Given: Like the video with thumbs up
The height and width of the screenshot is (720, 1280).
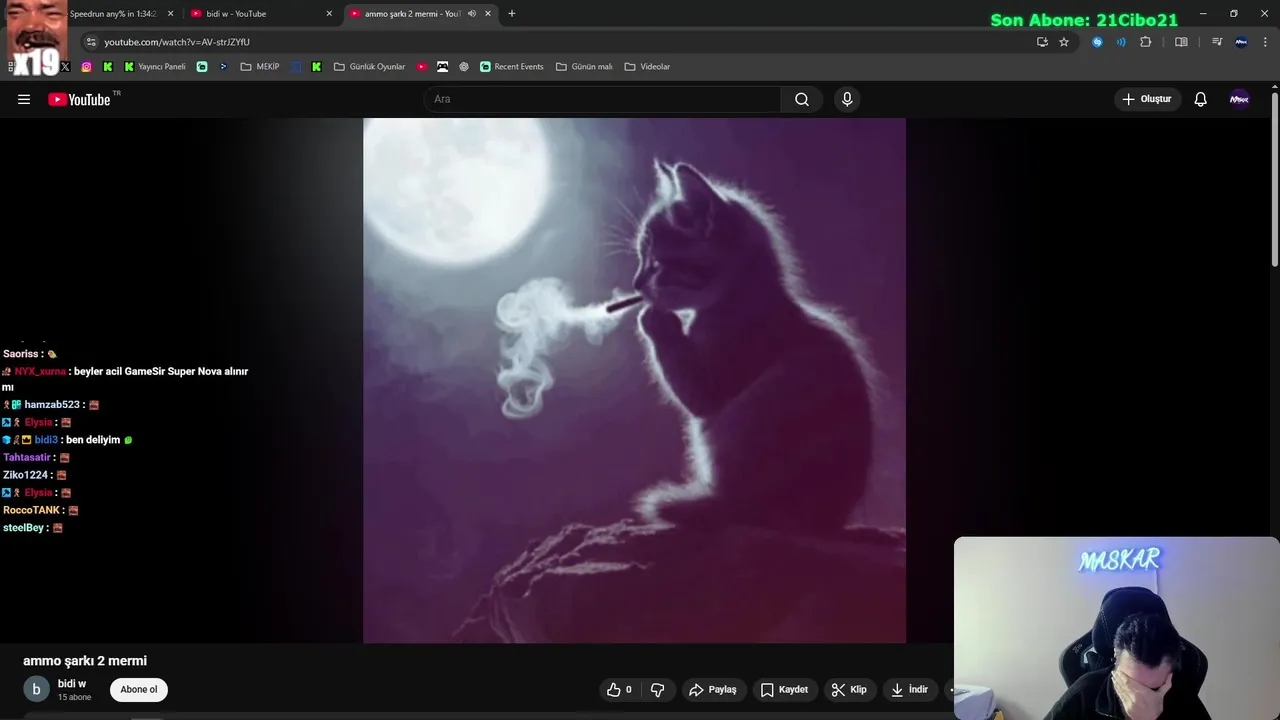Looking at the screenshot, I should point(619,690).
